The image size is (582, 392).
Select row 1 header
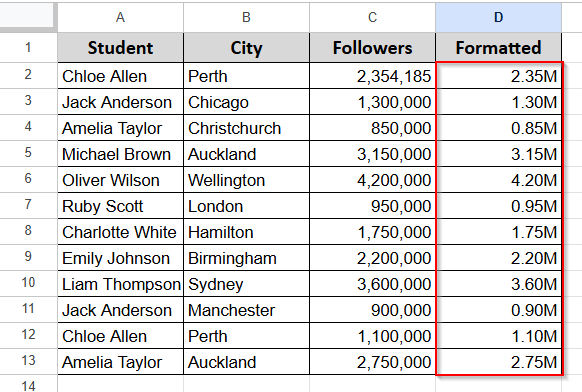[x=28, y=48]
